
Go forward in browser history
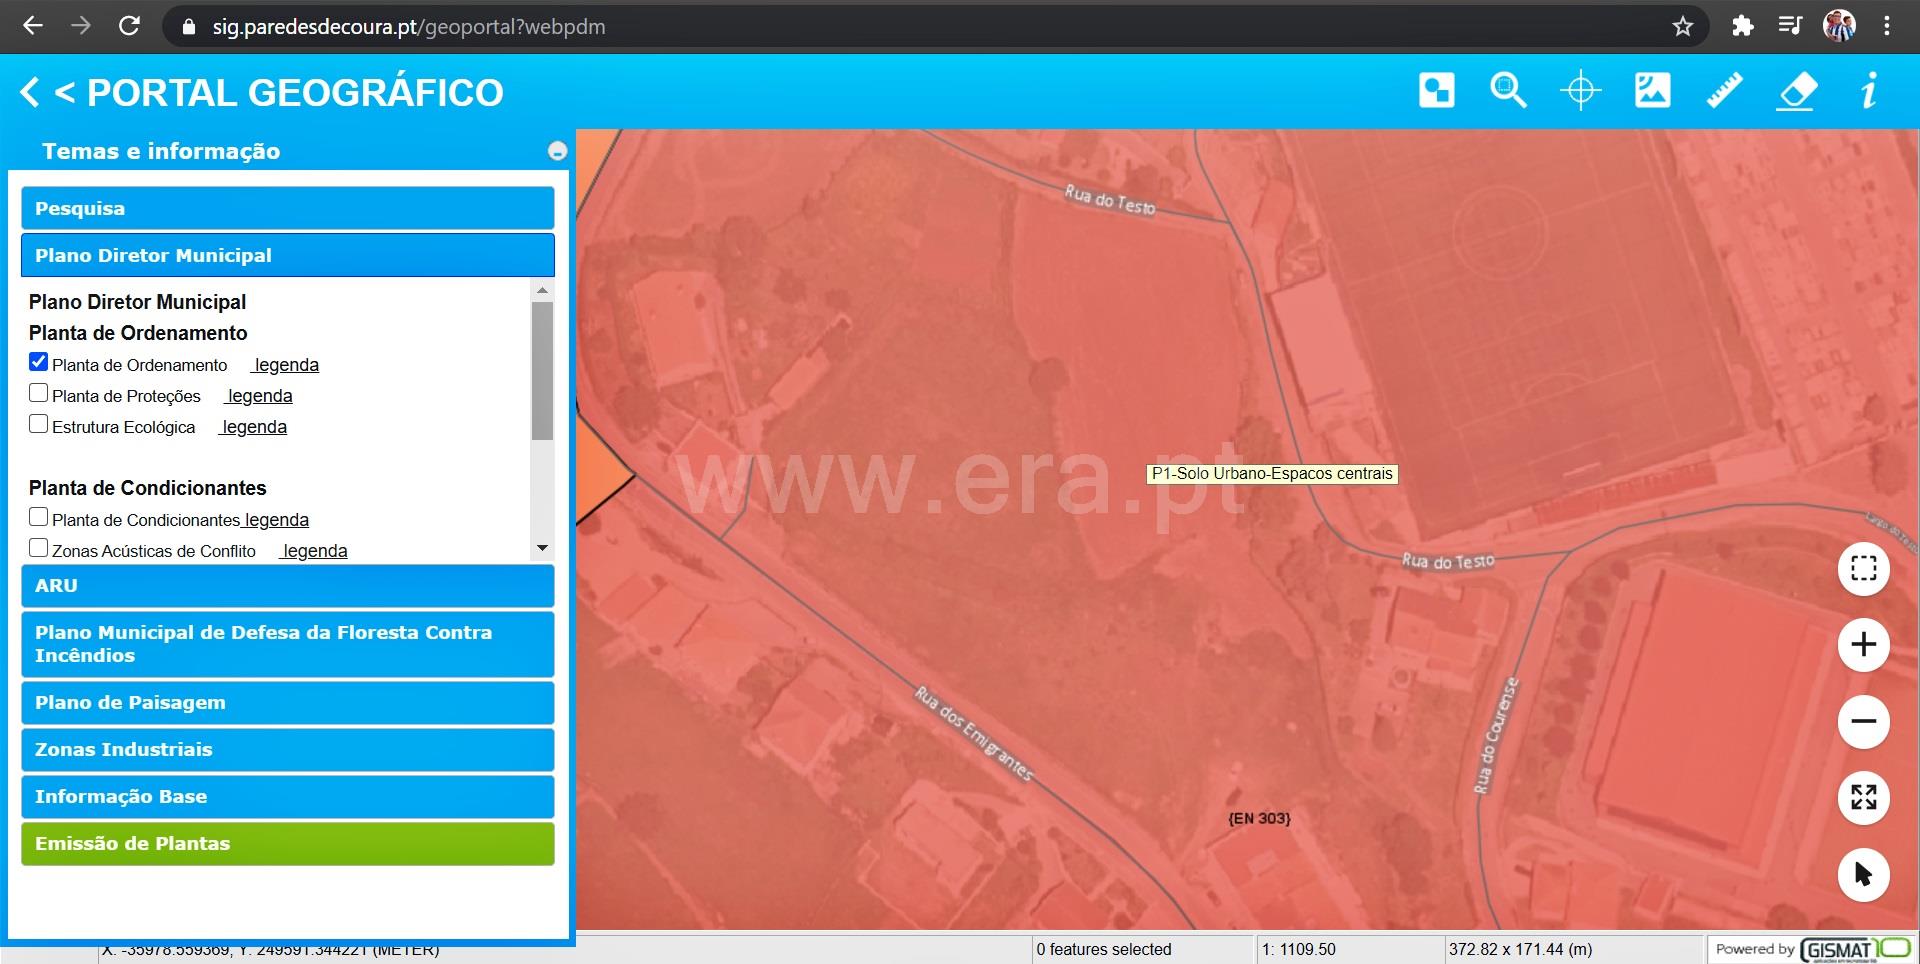[x=81, y=26]
